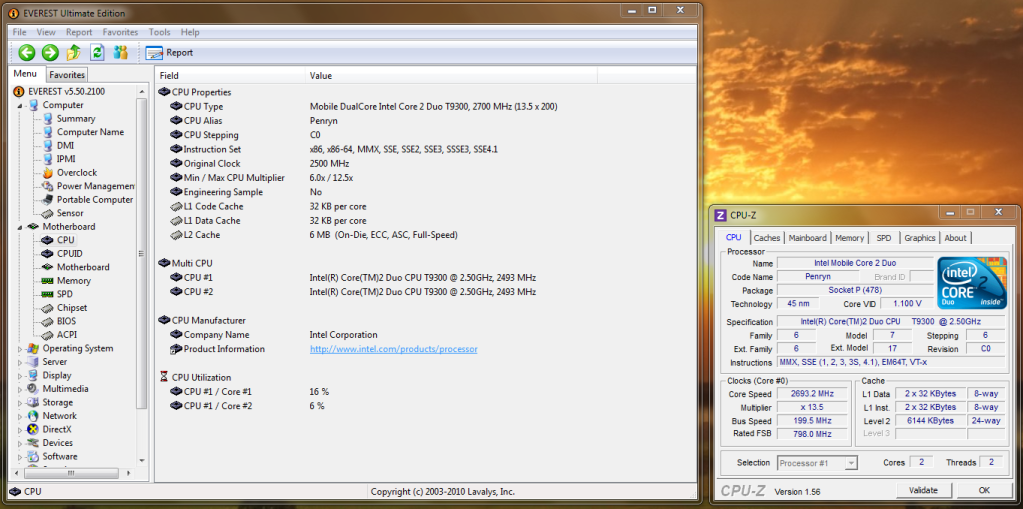The height and width of the screenshot is (509, 1023).
Task: Select the SPD tree item
Action: (65, 294)
